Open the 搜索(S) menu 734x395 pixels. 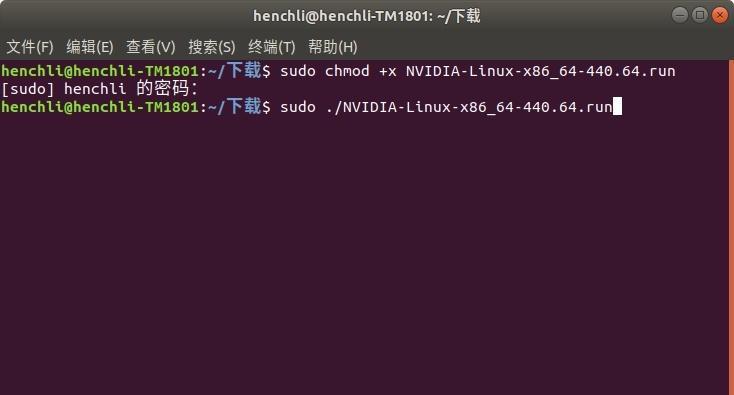212,47
